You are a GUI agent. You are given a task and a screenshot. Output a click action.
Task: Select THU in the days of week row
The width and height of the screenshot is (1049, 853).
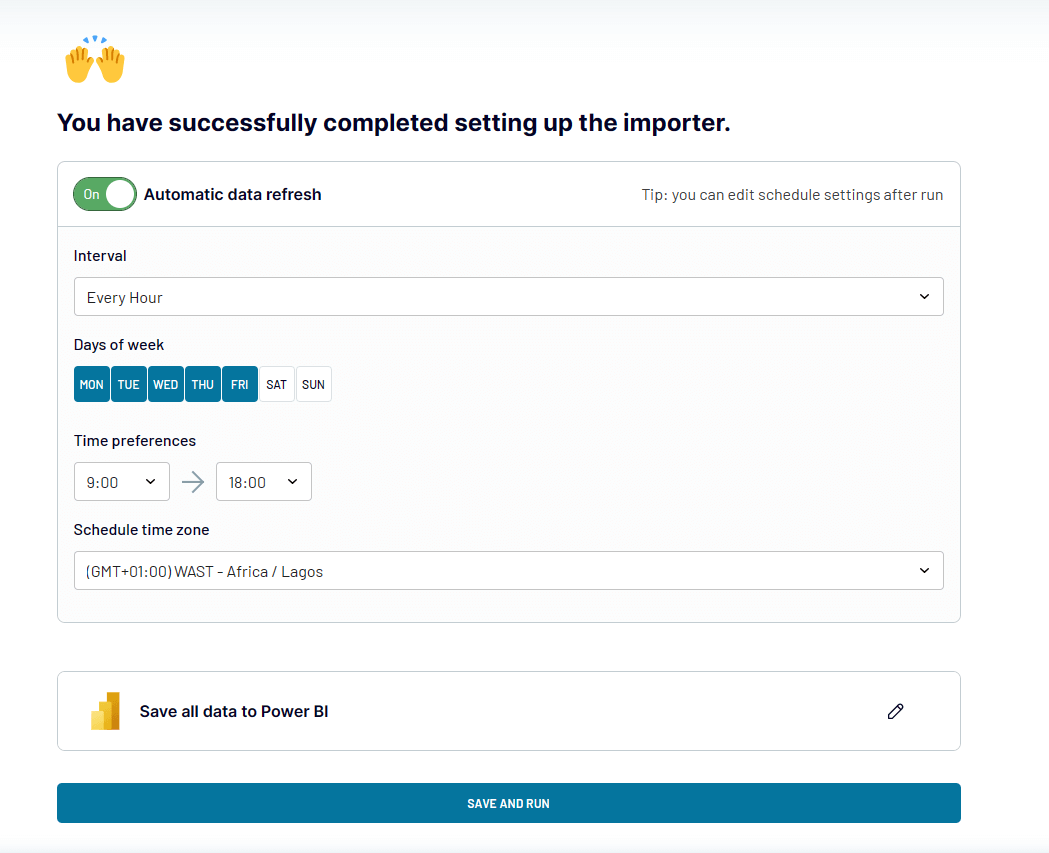[202, 384]
